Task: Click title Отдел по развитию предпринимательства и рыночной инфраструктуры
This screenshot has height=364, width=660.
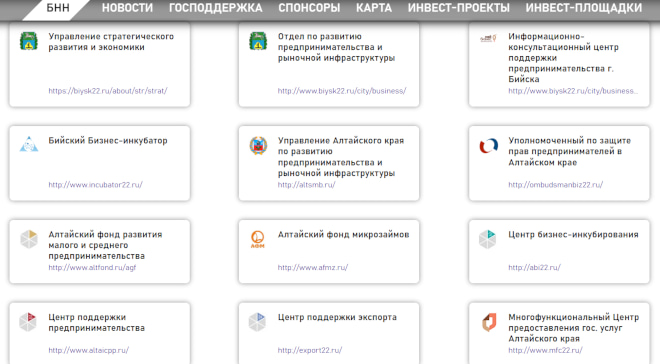Action: click(x=336, y=47)
